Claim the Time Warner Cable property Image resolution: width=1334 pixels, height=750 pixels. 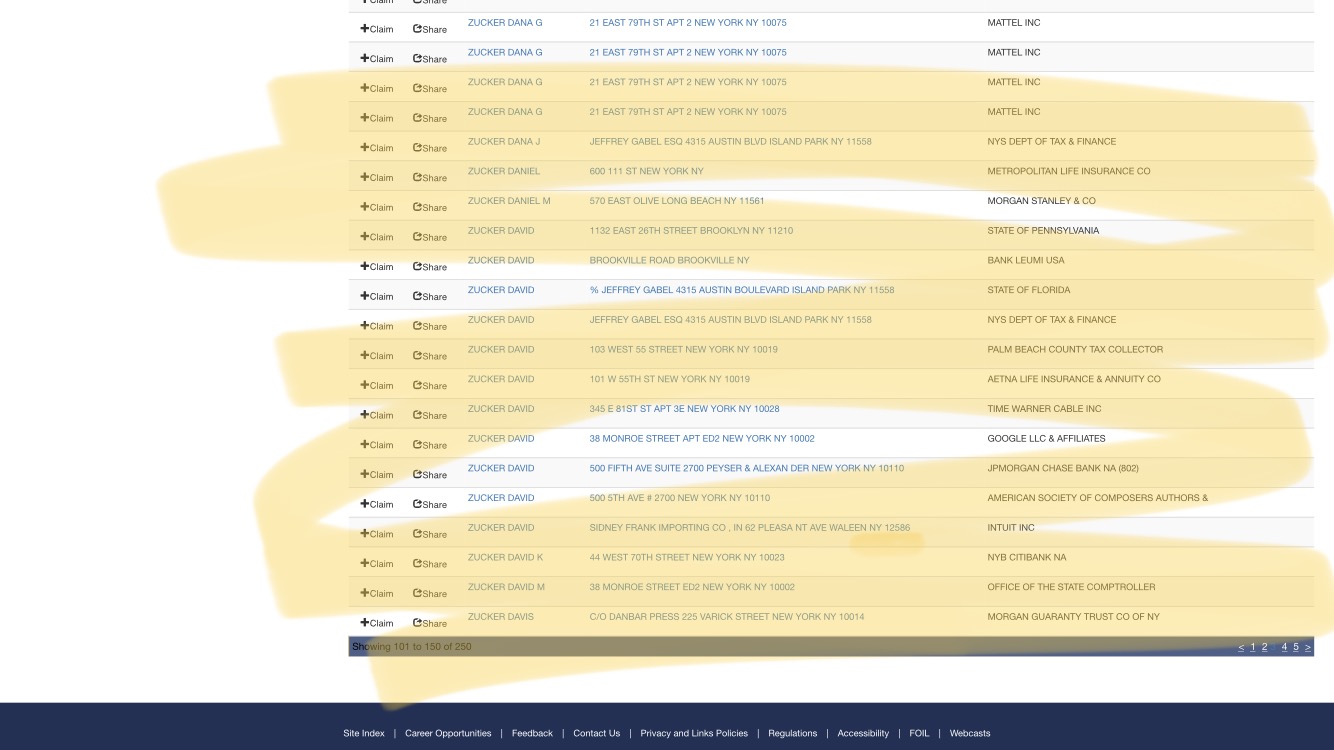click(x=377, y=415)
